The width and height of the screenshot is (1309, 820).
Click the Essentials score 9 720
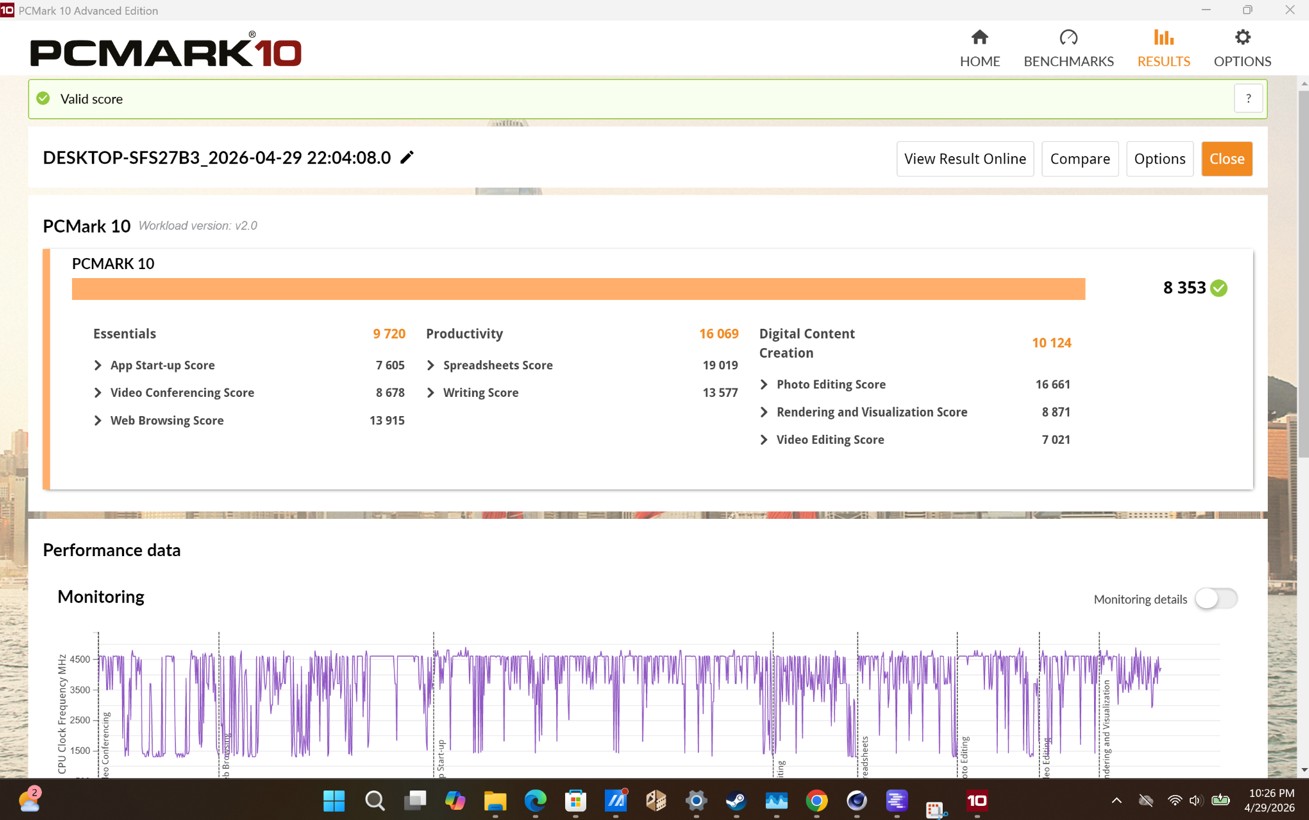(389, 334)
